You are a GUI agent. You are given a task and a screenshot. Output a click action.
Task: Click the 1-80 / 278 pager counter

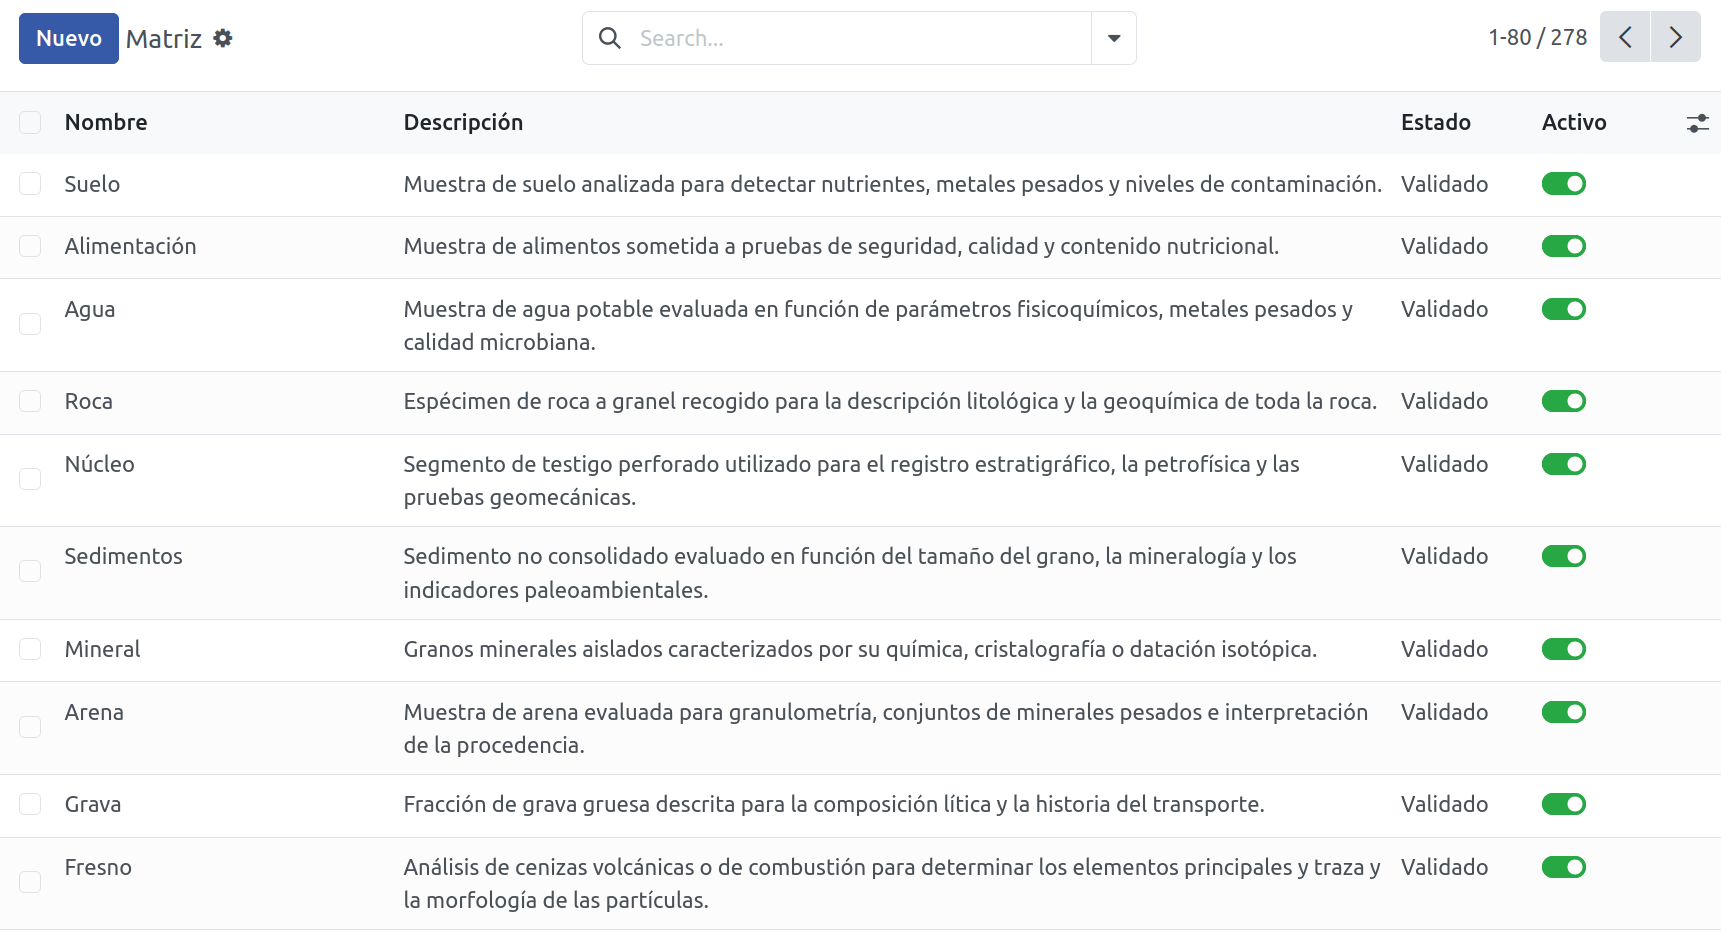[1537, 37]
